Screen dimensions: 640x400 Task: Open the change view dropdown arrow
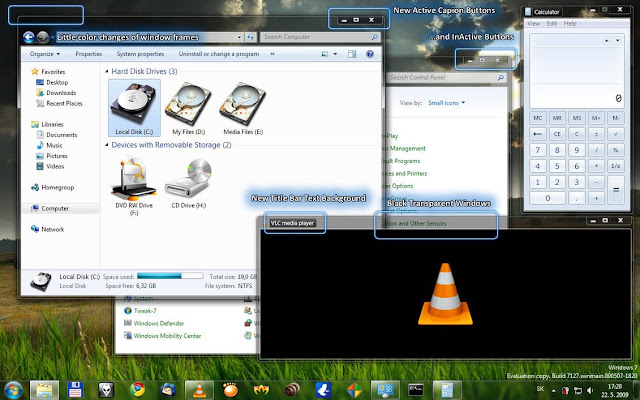tap(336, 54)
